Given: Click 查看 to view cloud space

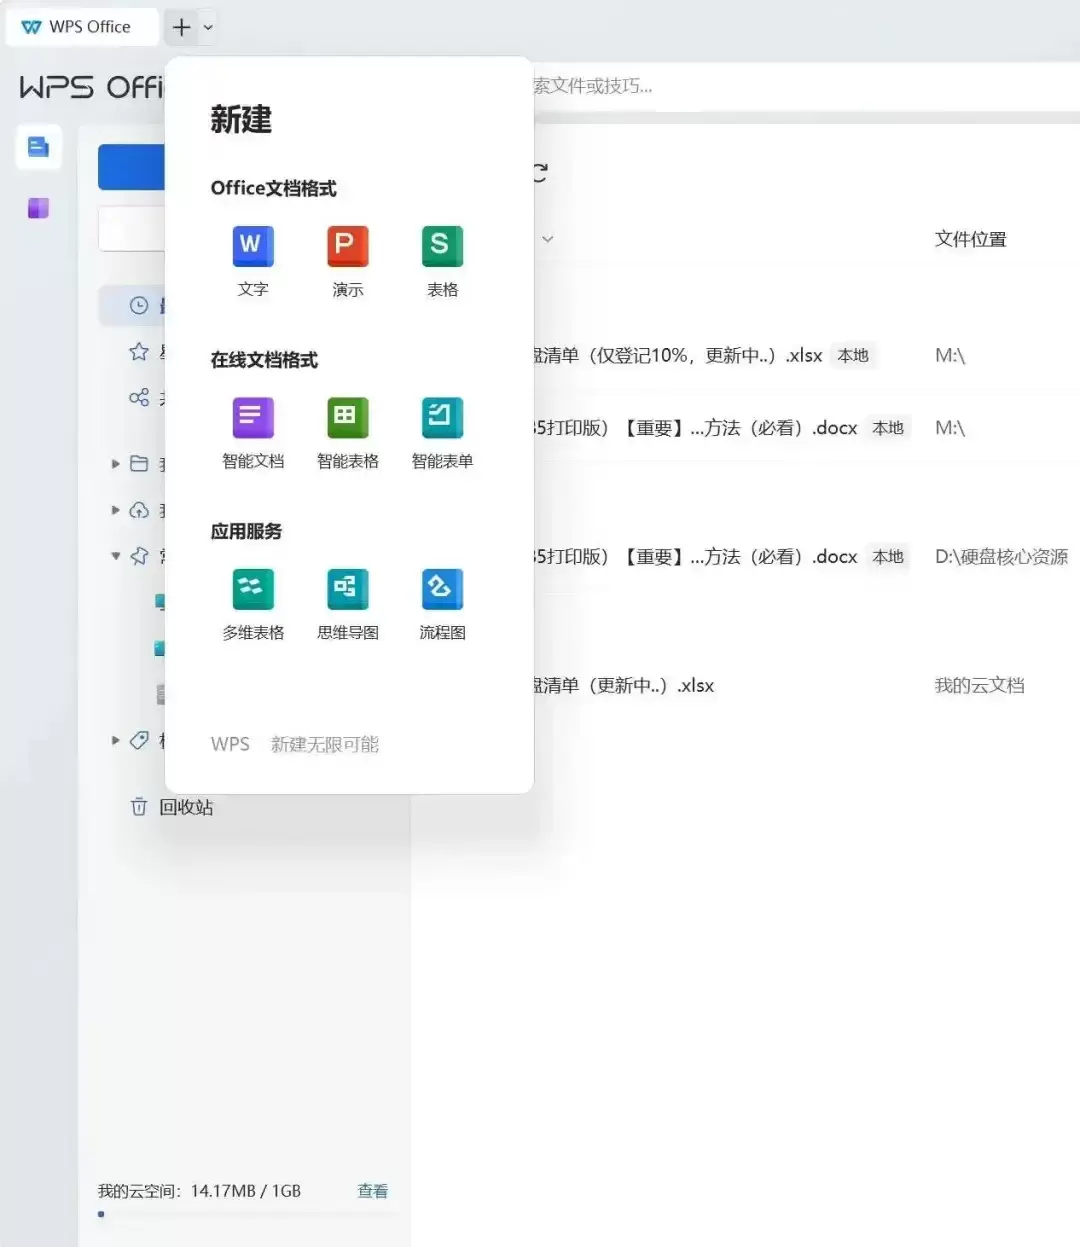Looking at the screenshot, I should 372,1191.
